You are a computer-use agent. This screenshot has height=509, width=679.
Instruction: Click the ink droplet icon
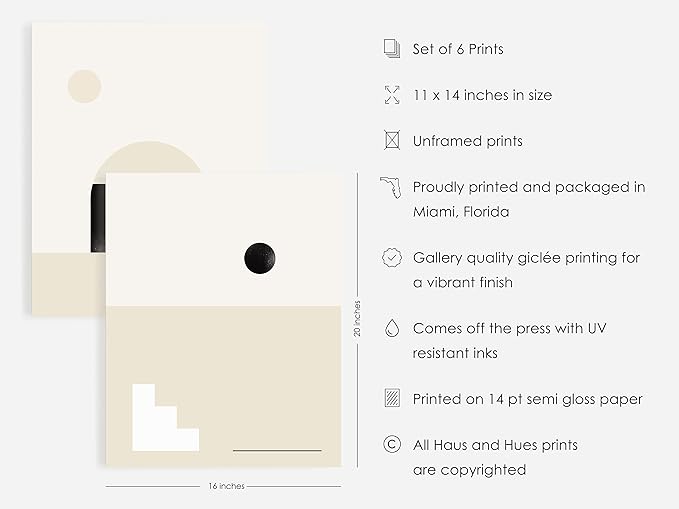[x=391, y=328]
